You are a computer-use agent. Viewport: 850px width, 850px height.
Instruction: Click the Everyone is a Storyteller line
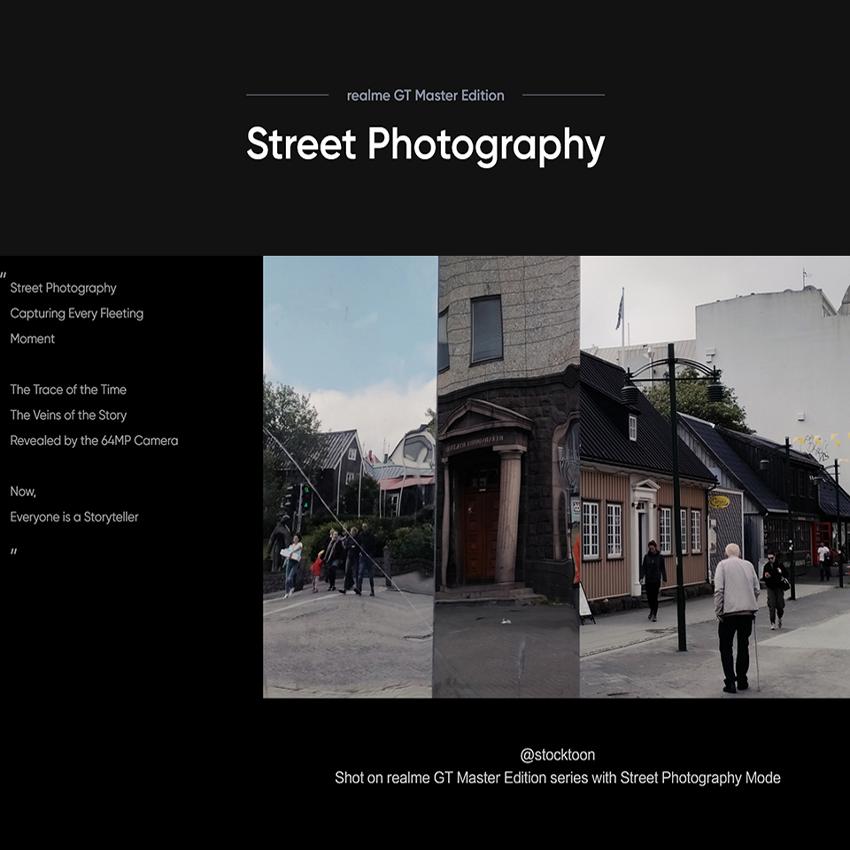tap(74, 517)
